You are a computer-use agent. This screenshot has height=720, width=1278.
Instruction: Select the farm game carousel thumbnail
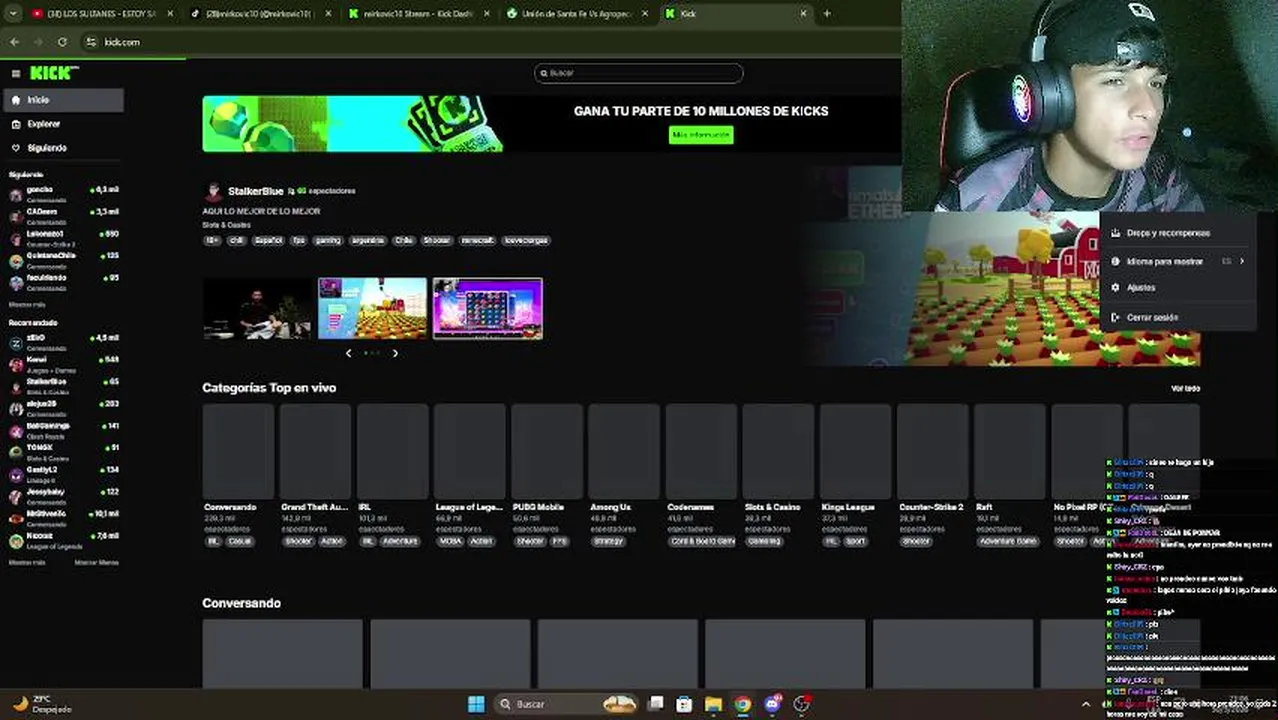tap(372, 309)
